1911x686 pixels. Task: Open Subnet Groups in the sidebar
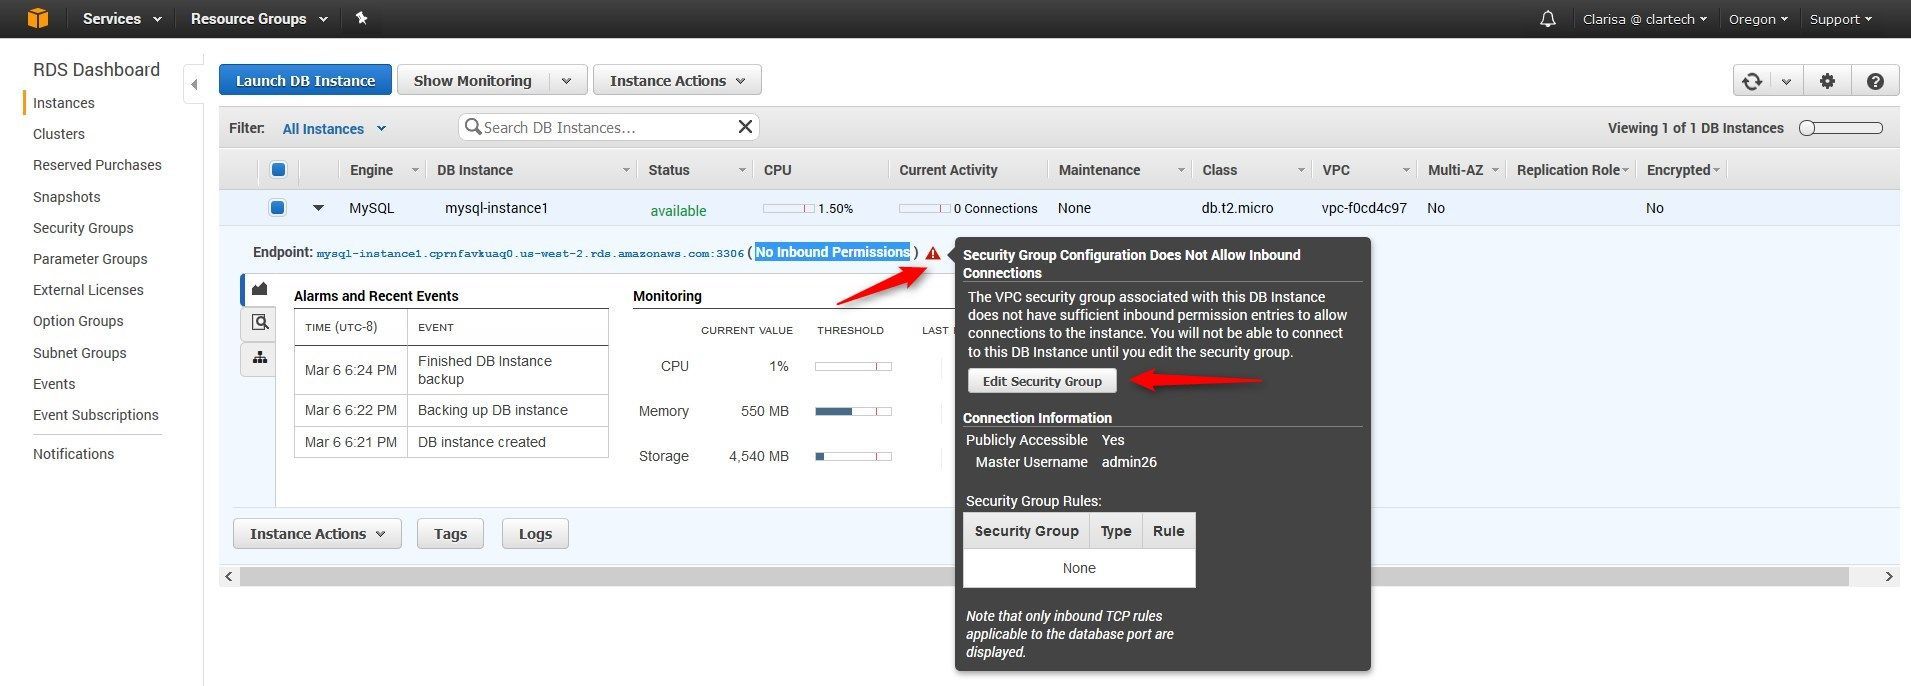(x=80, y=353)
